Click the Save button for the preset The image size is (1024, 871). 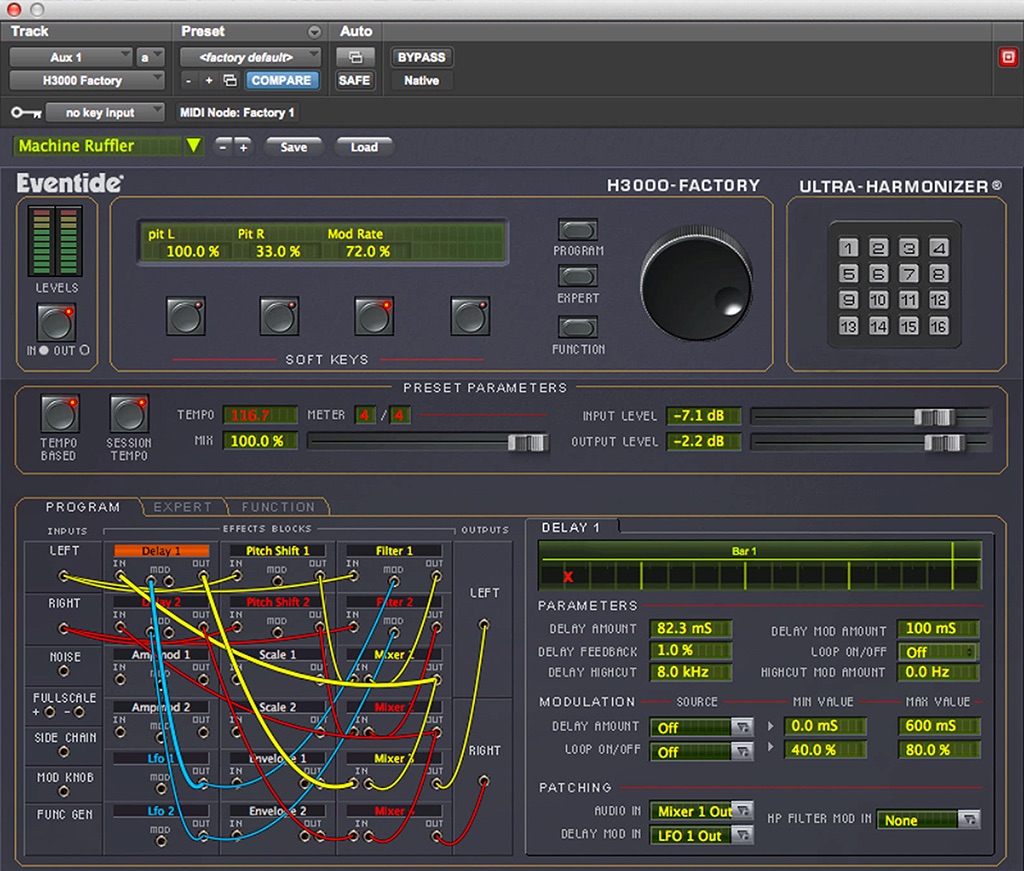(294, 146)
